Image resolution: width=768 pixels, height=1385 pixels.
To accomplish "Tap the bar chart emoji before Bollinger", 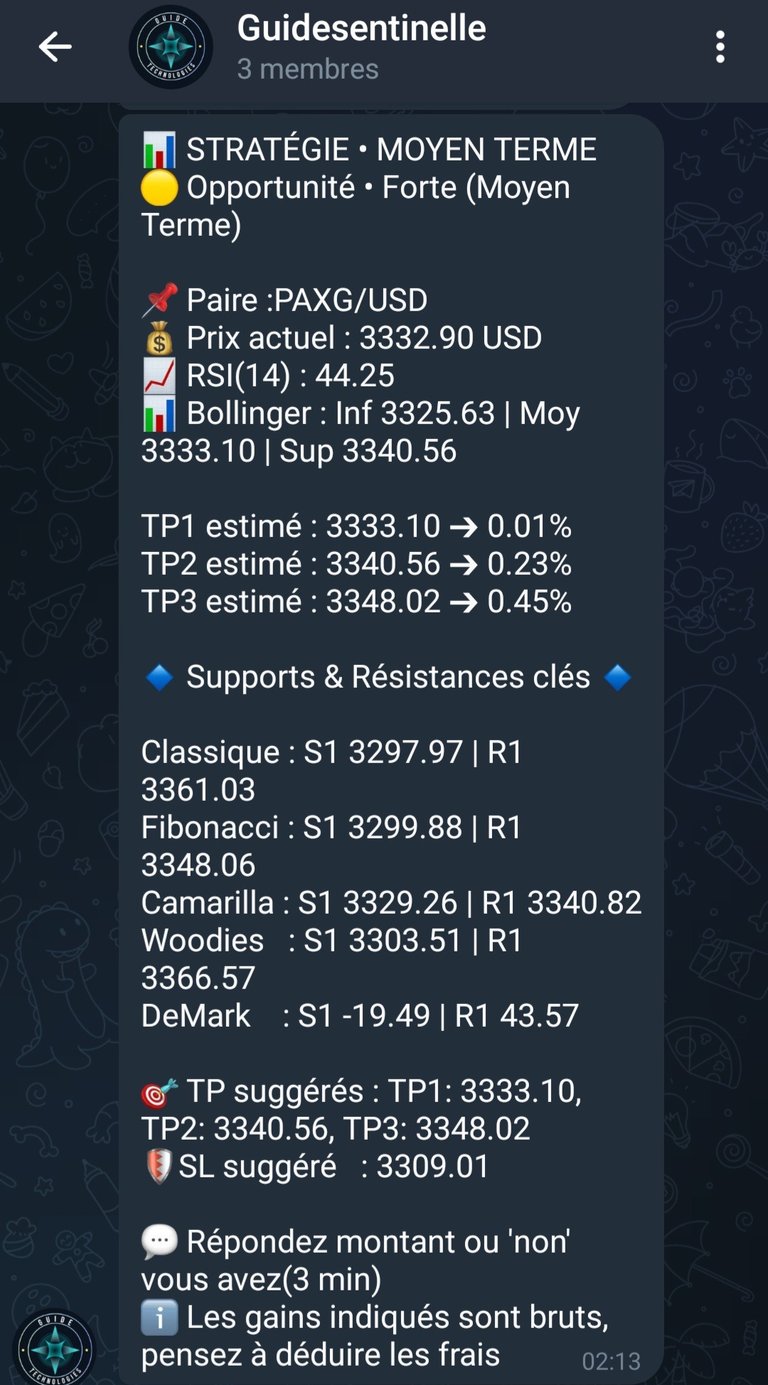I will tap(159, 414).
